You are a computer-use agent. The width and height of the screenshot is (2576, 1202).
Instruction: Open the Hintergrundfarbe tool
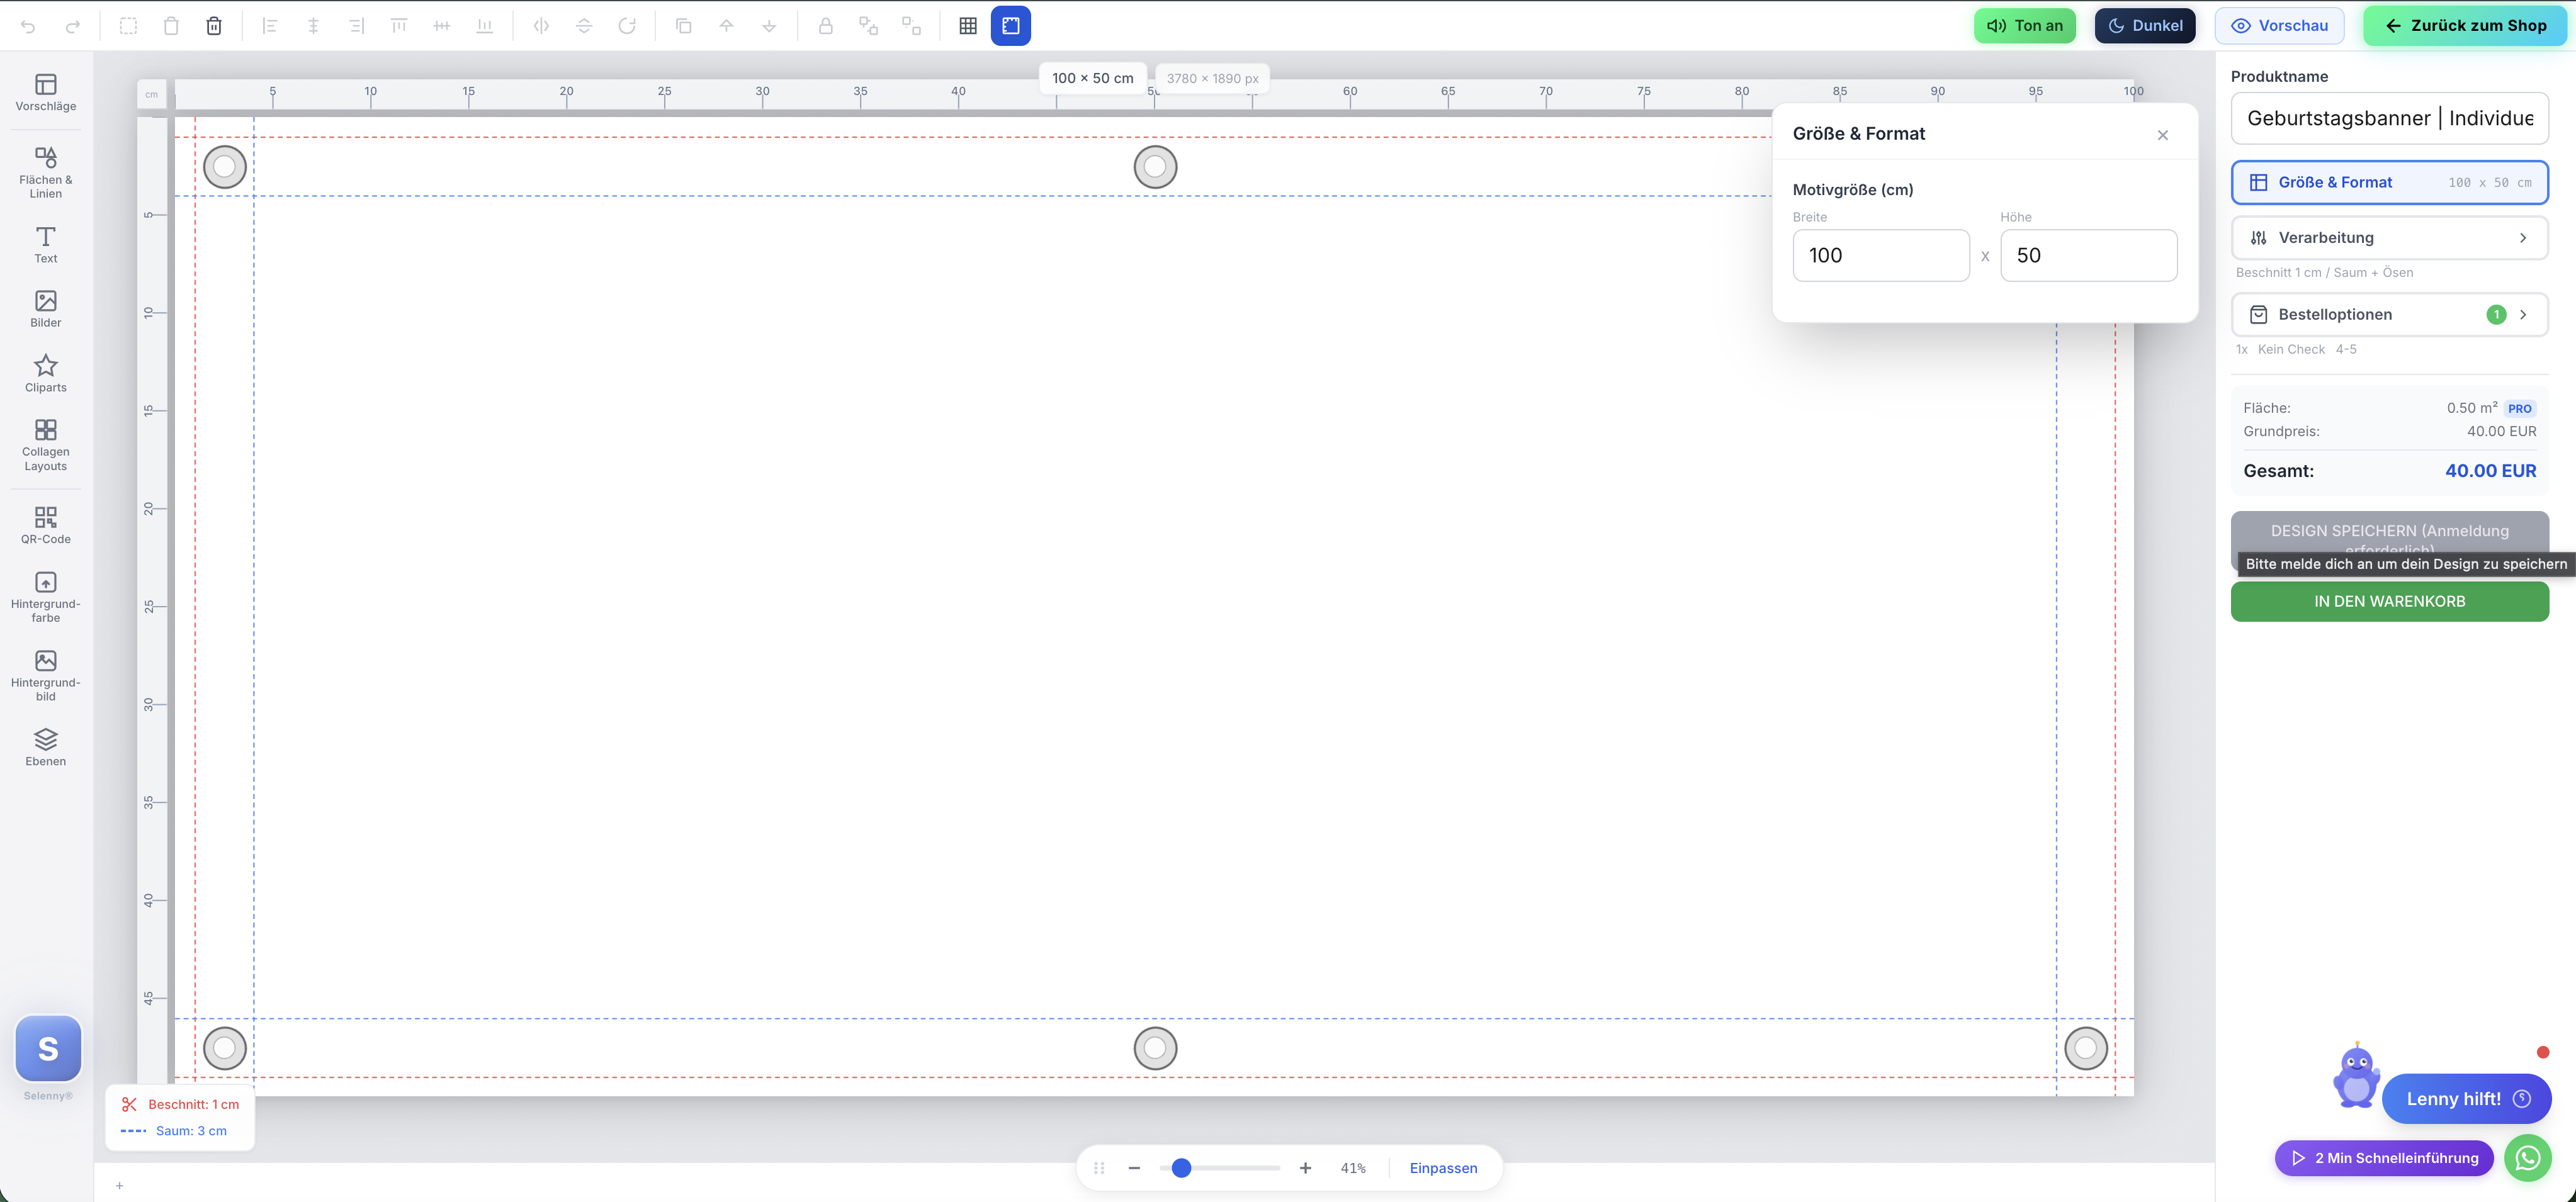46,596
